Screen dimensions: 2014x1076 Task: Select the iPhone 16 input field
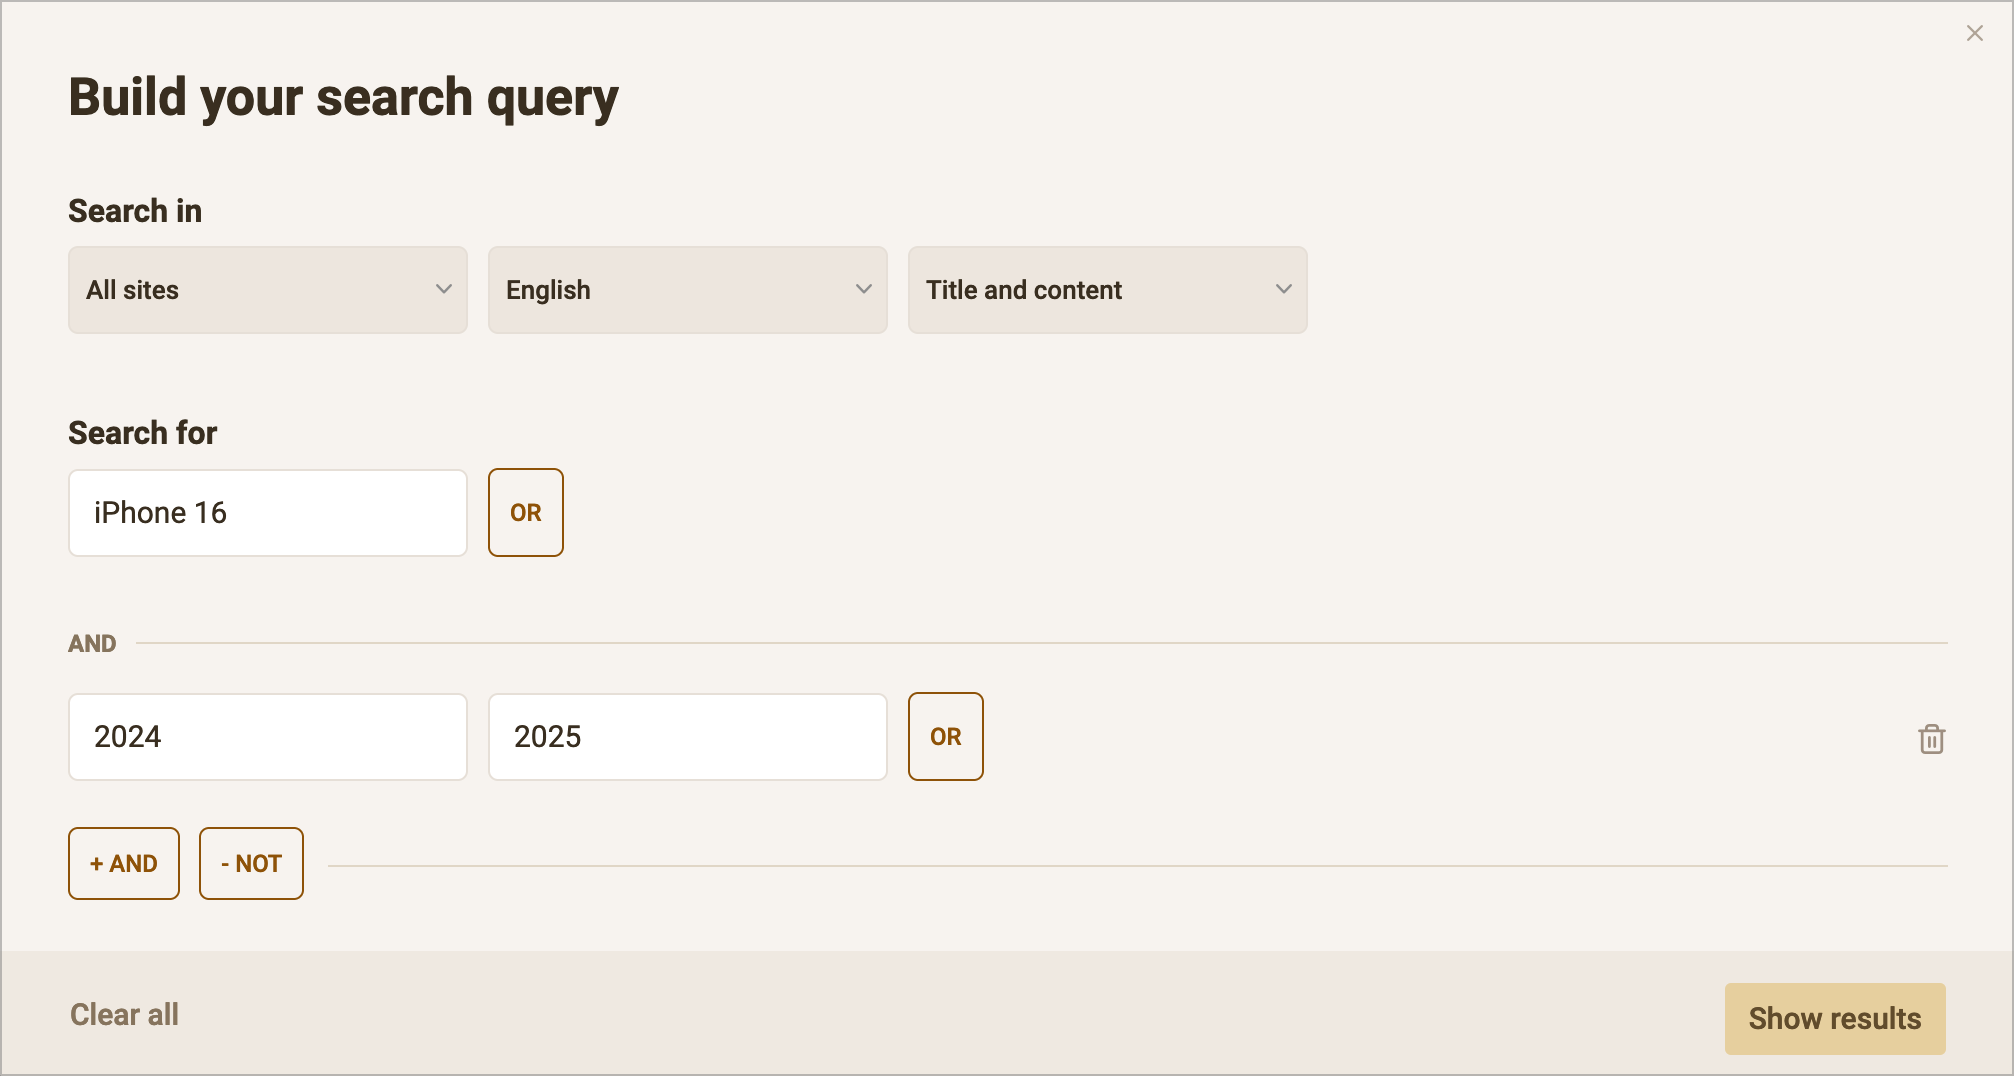[267, 512]
